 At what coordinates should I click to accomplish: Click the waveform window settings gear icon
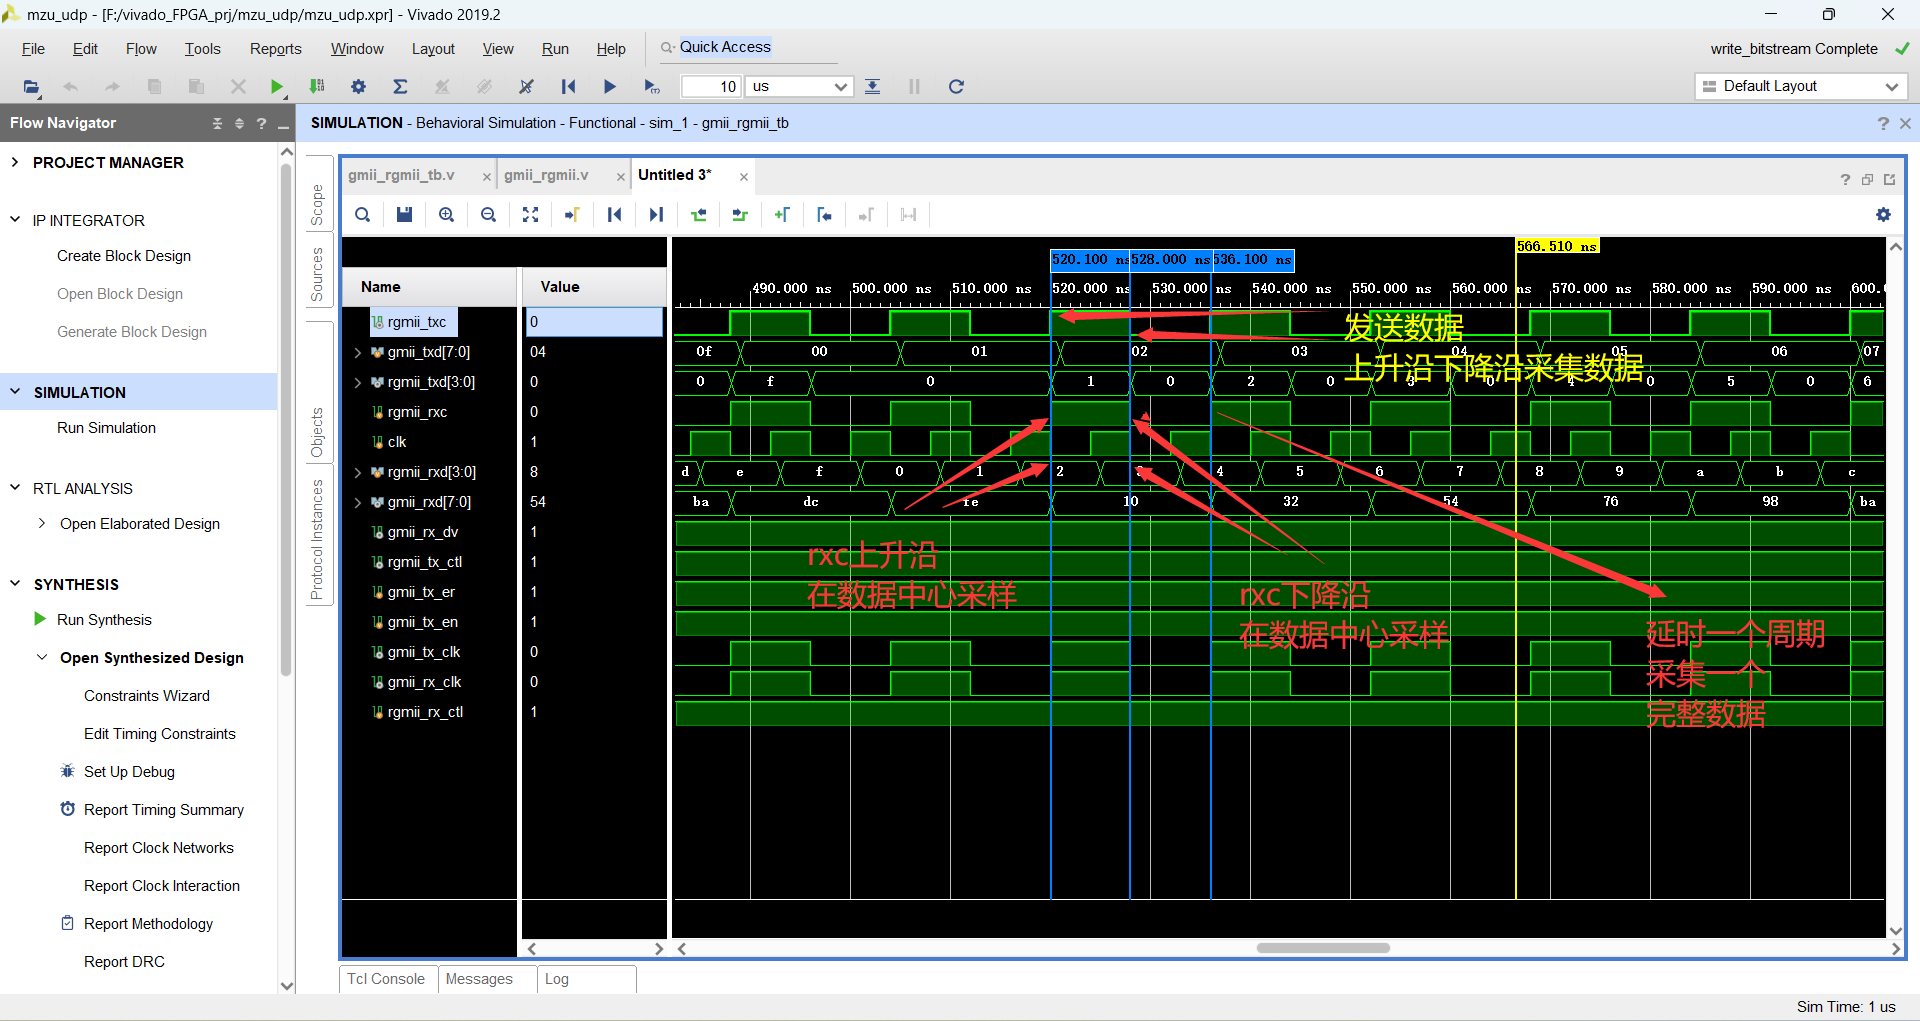(1884, 214)
